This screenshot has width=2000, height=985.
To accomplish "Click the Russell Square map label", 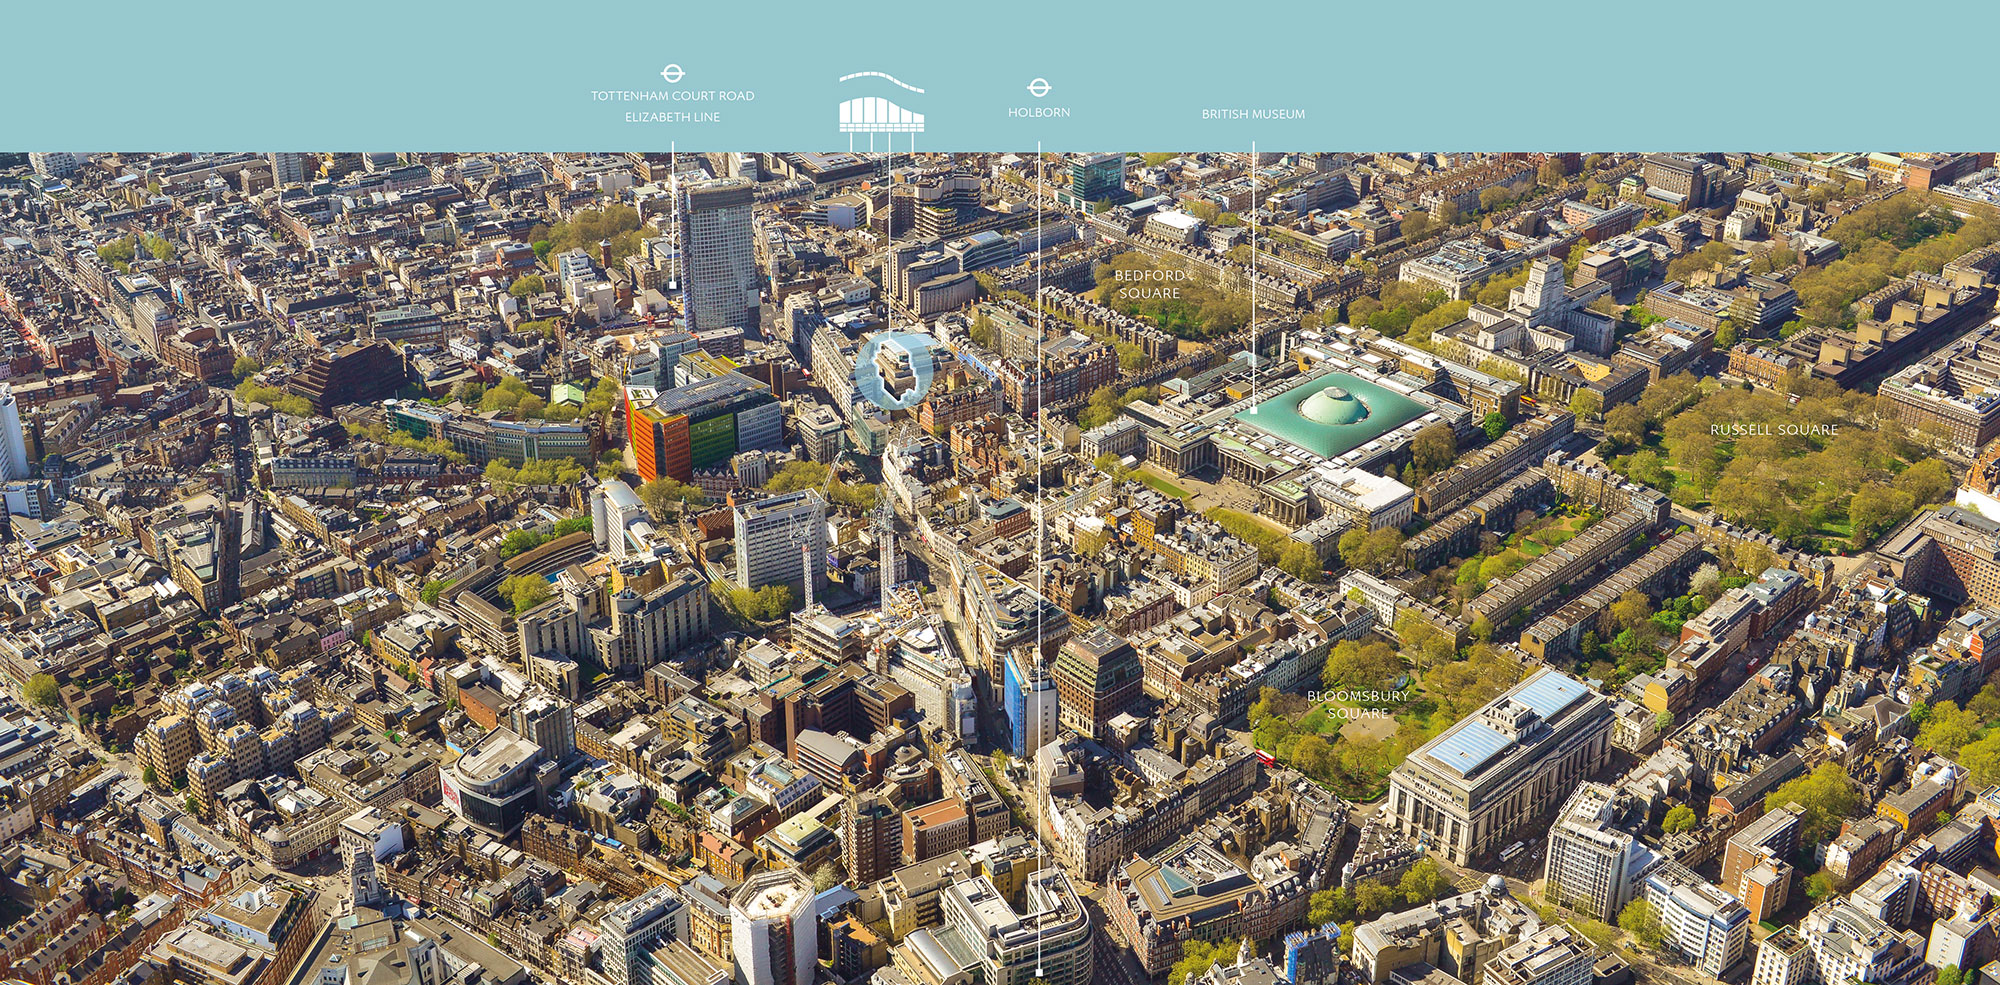I will click(x=1773, y=430).
